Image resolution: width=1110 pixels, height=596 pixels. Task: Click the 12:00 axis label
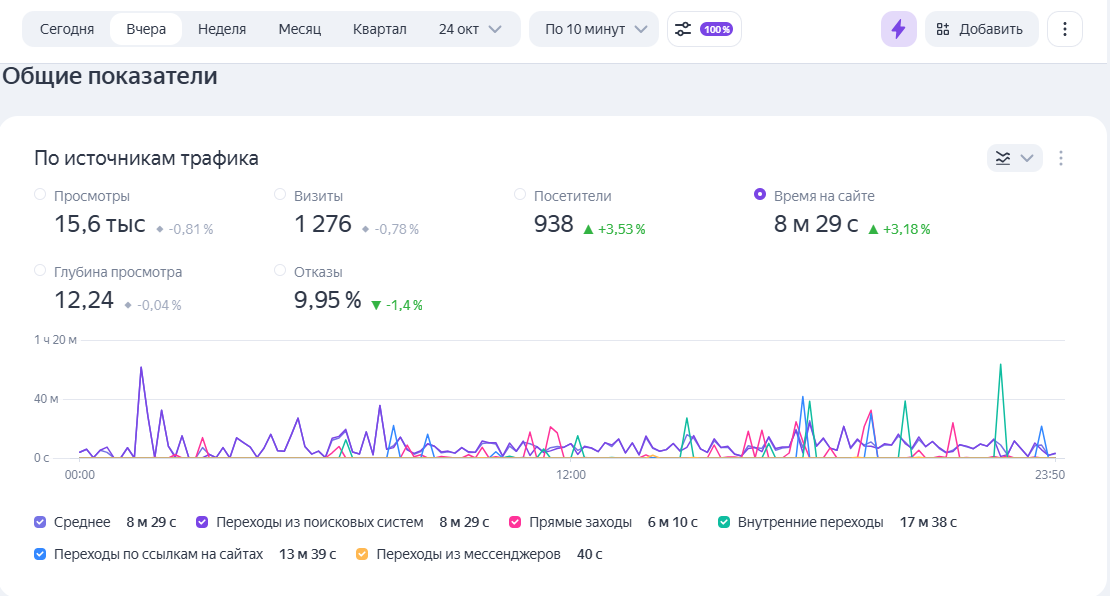pos(571,475)
